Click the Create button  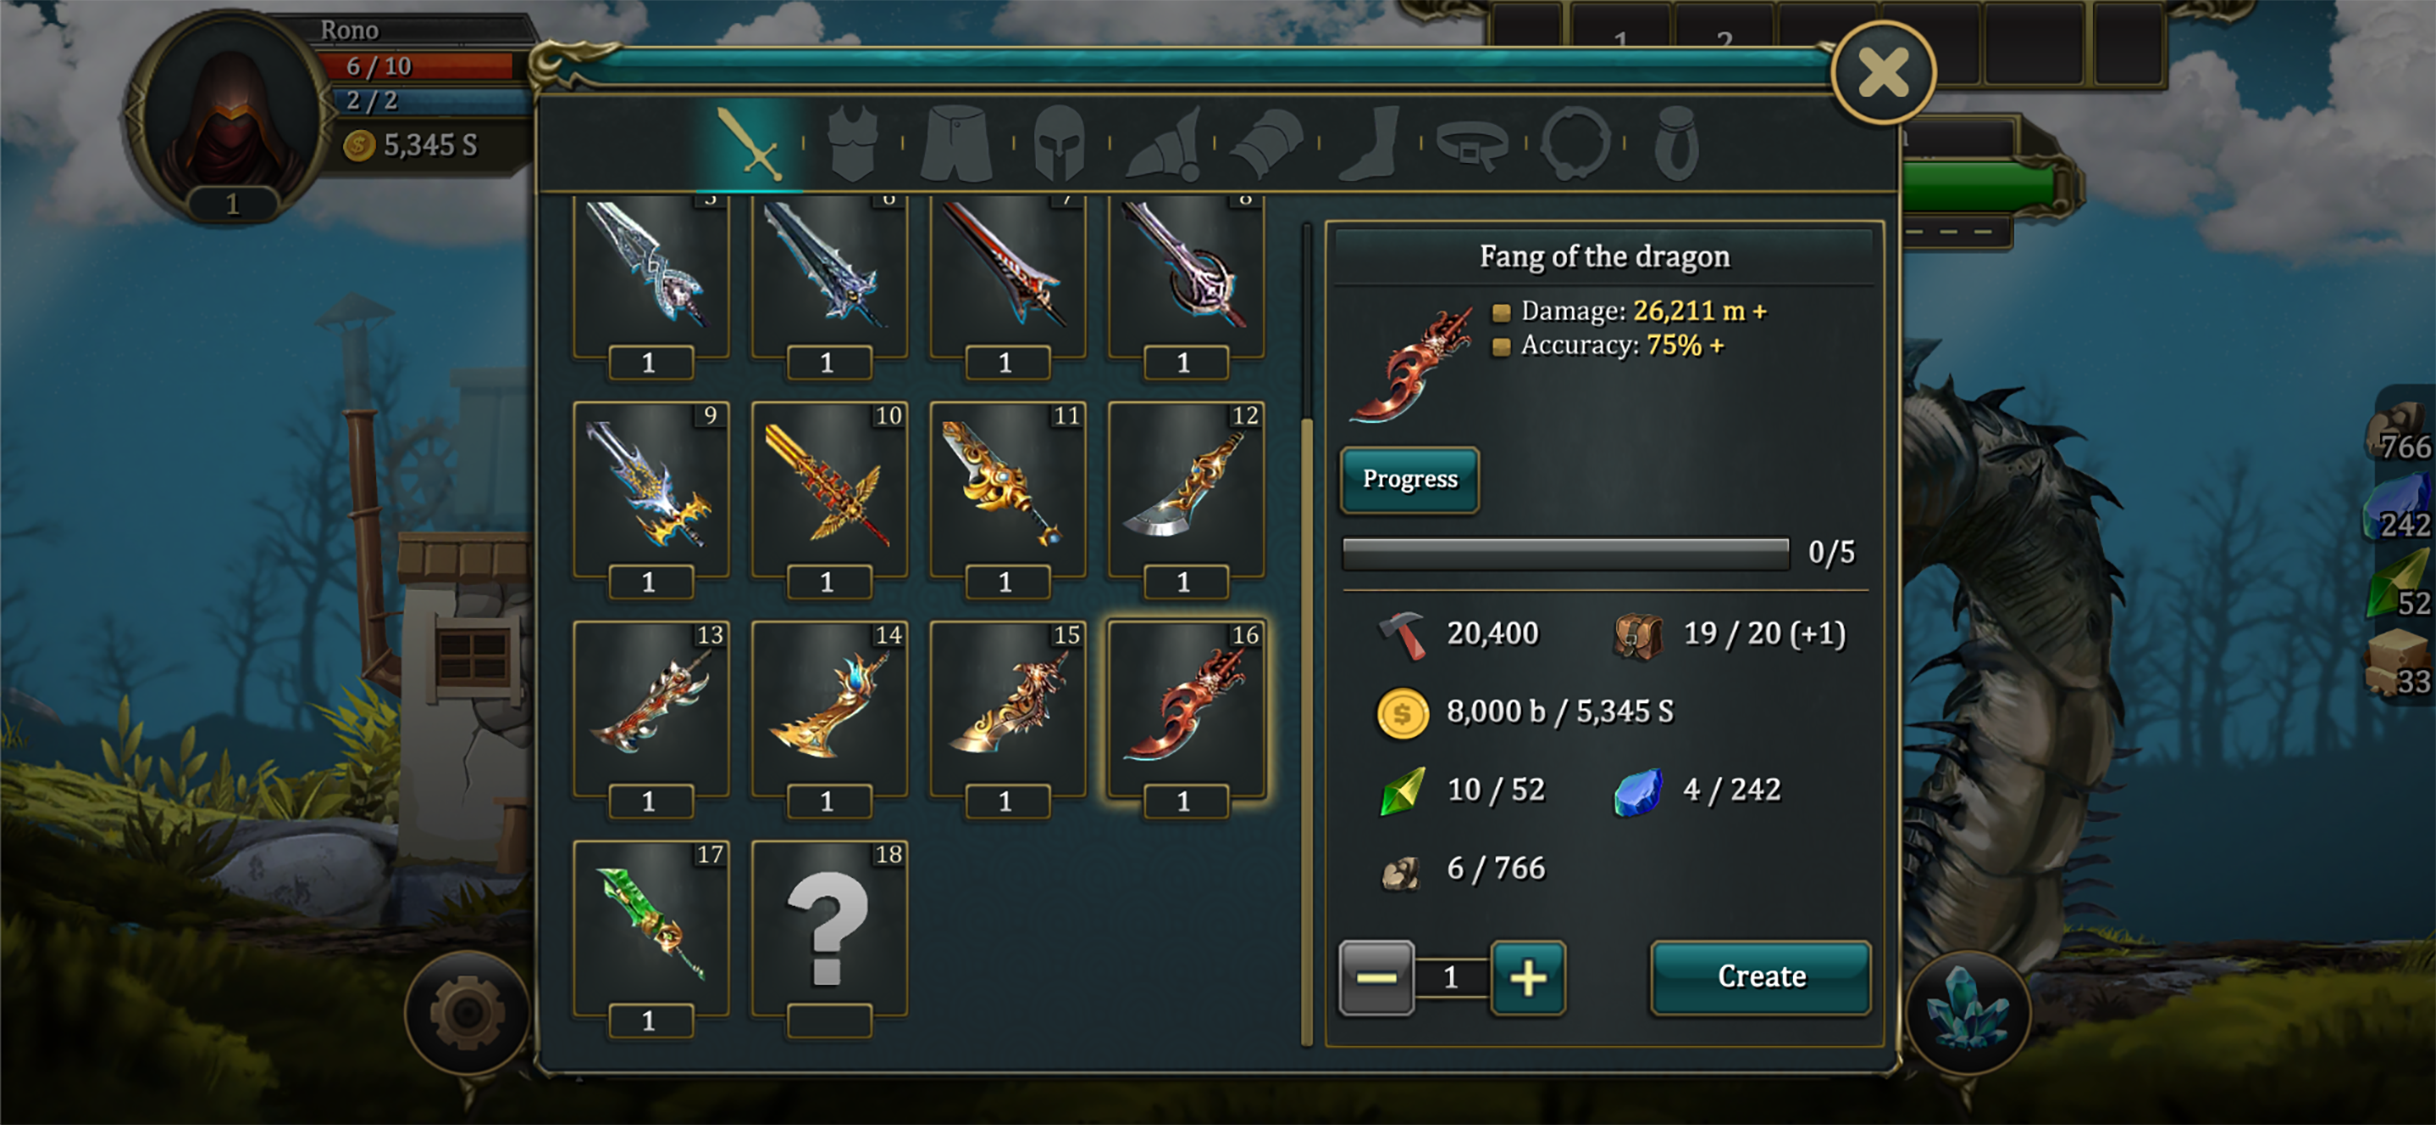[x=1761, y=976]
